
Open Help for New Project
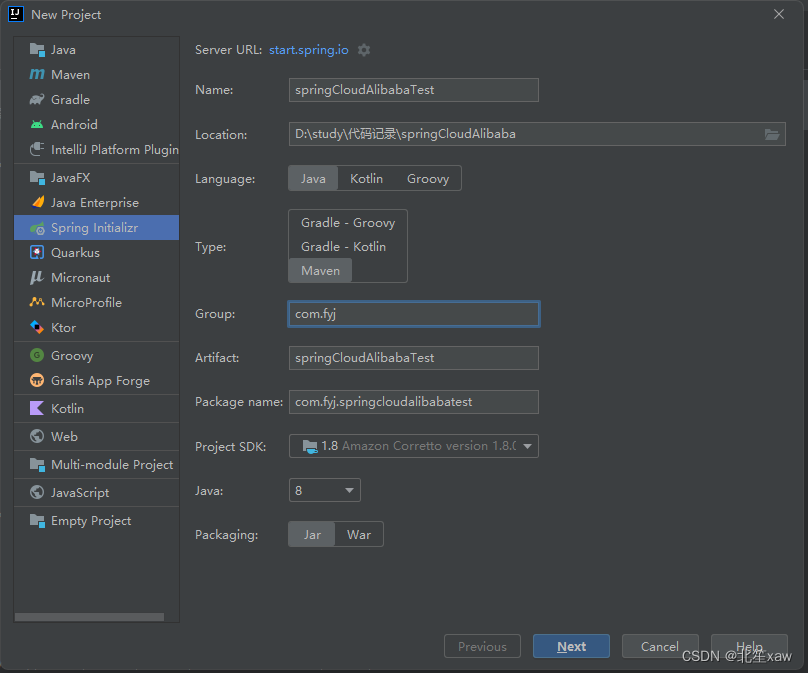click(x=749, y=646)
